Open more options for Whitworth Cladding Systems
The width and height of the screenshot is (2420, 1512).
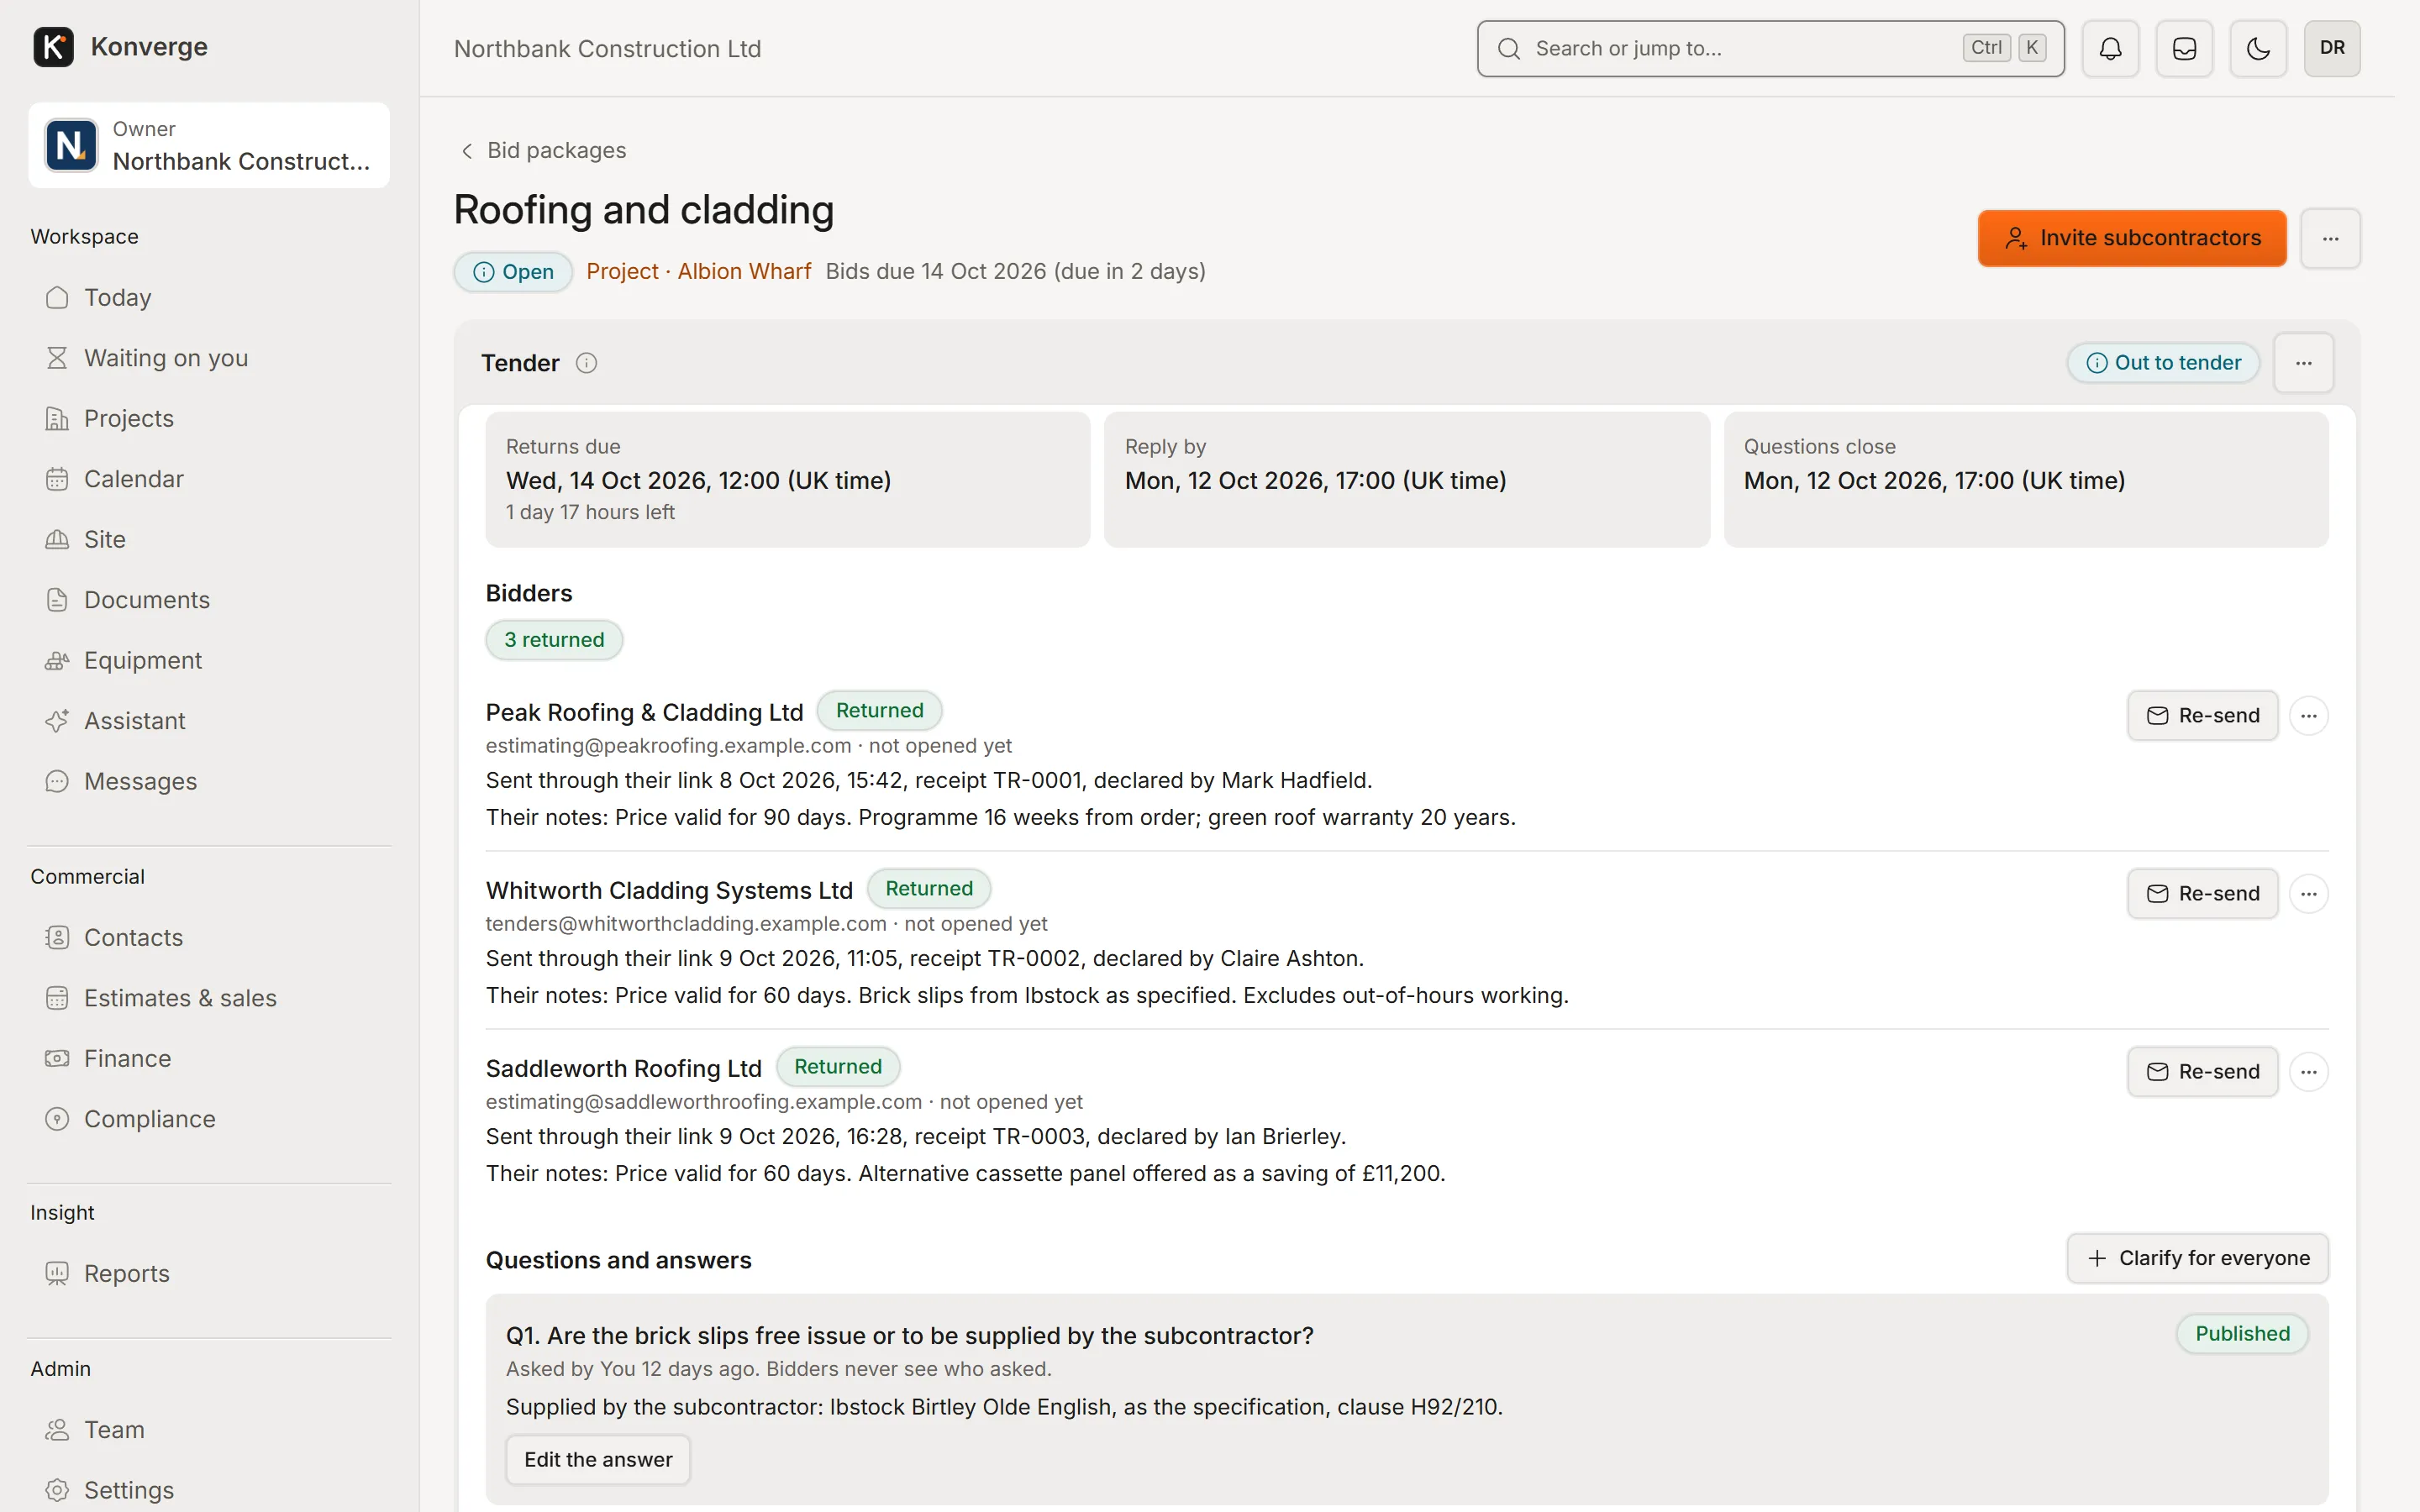pos(2308,894)
